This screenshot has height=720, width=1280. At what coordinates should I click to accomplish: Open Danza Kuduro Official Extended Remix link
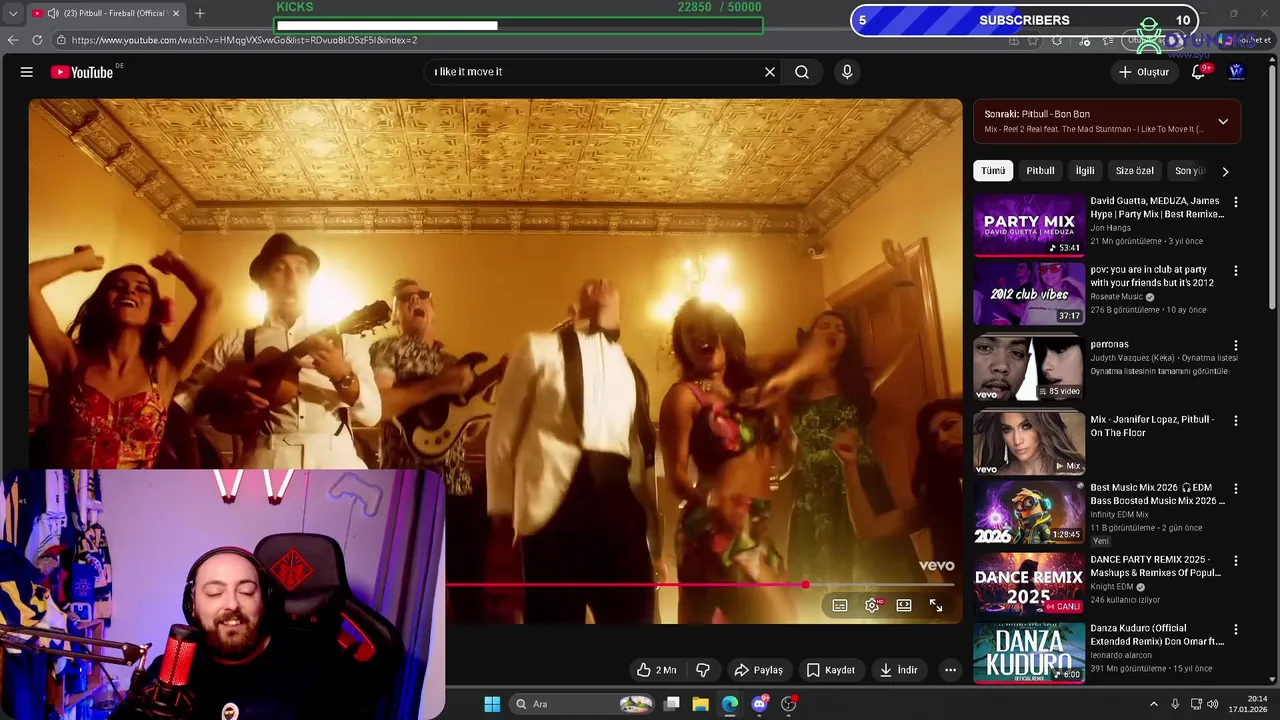pos(1157,635)
